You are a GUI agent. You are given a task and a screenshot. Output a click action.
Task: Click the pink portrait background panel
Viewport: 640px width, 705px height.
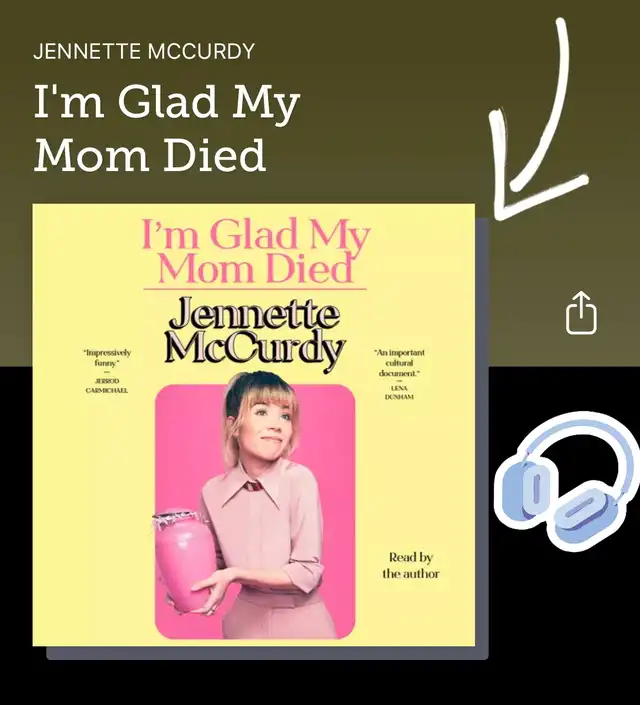(x=255, y=511)
